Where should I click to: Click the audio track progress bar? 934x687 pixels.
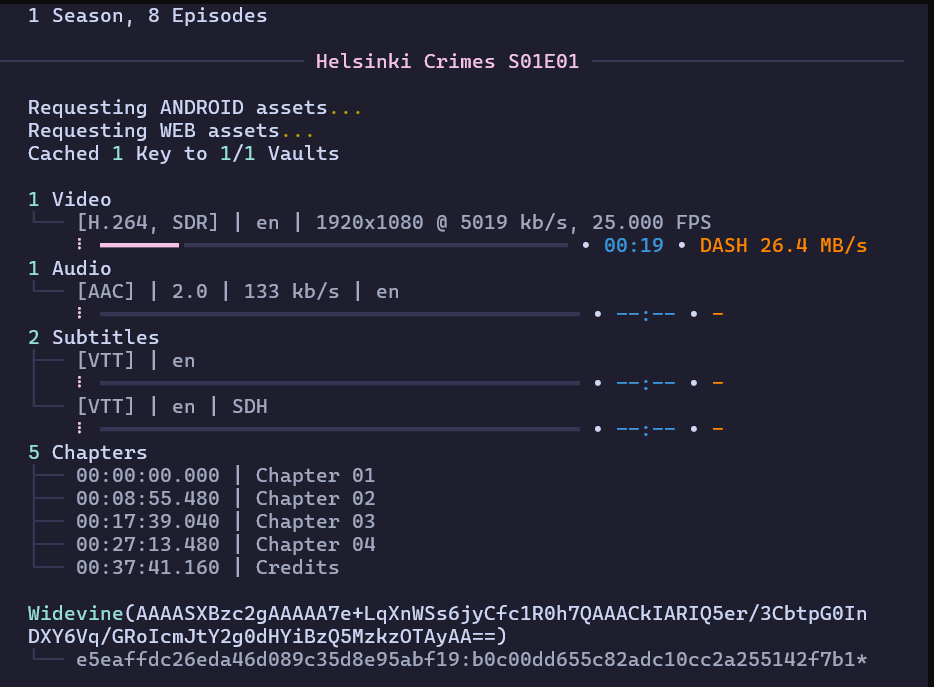[339, 314]
